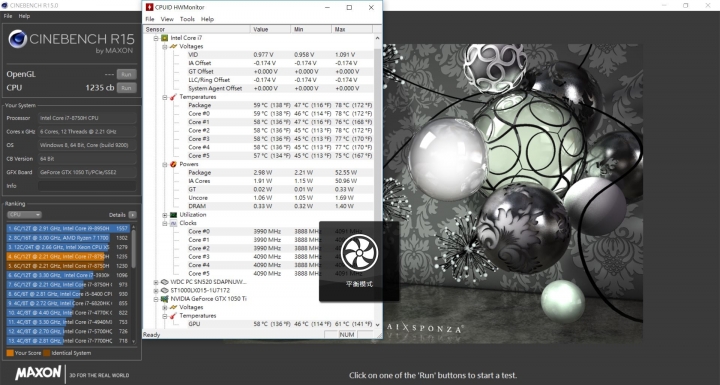Collapse the Powers section
The width and height of the screenshot is (720, 385).
pyautogui.click(x=165, y=164)
